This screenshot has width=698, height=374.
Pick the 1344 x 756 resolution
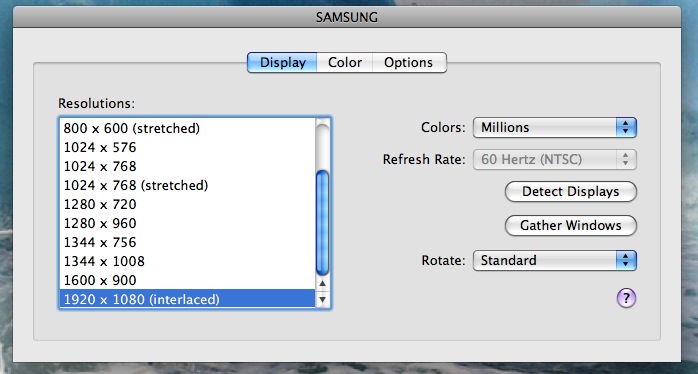pos(187,242)
